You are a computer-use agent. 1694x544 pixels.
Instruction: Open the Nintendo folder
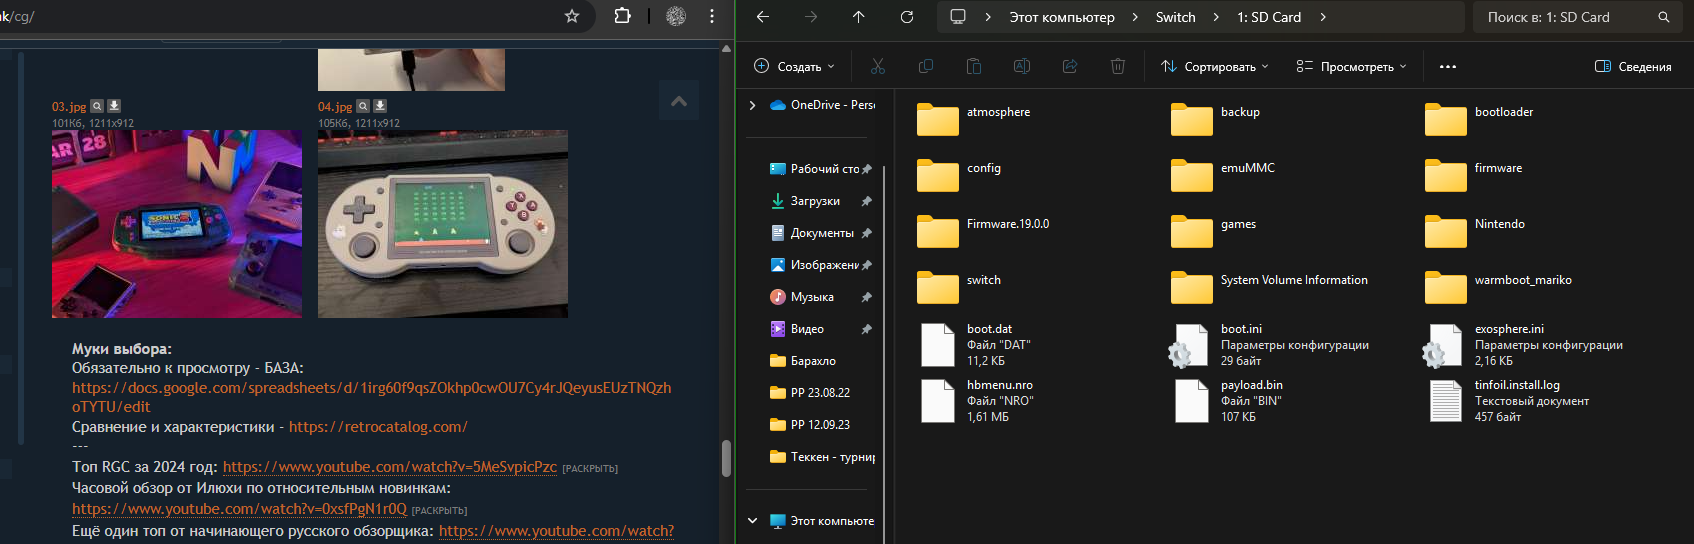click(x=1476, y=231)
